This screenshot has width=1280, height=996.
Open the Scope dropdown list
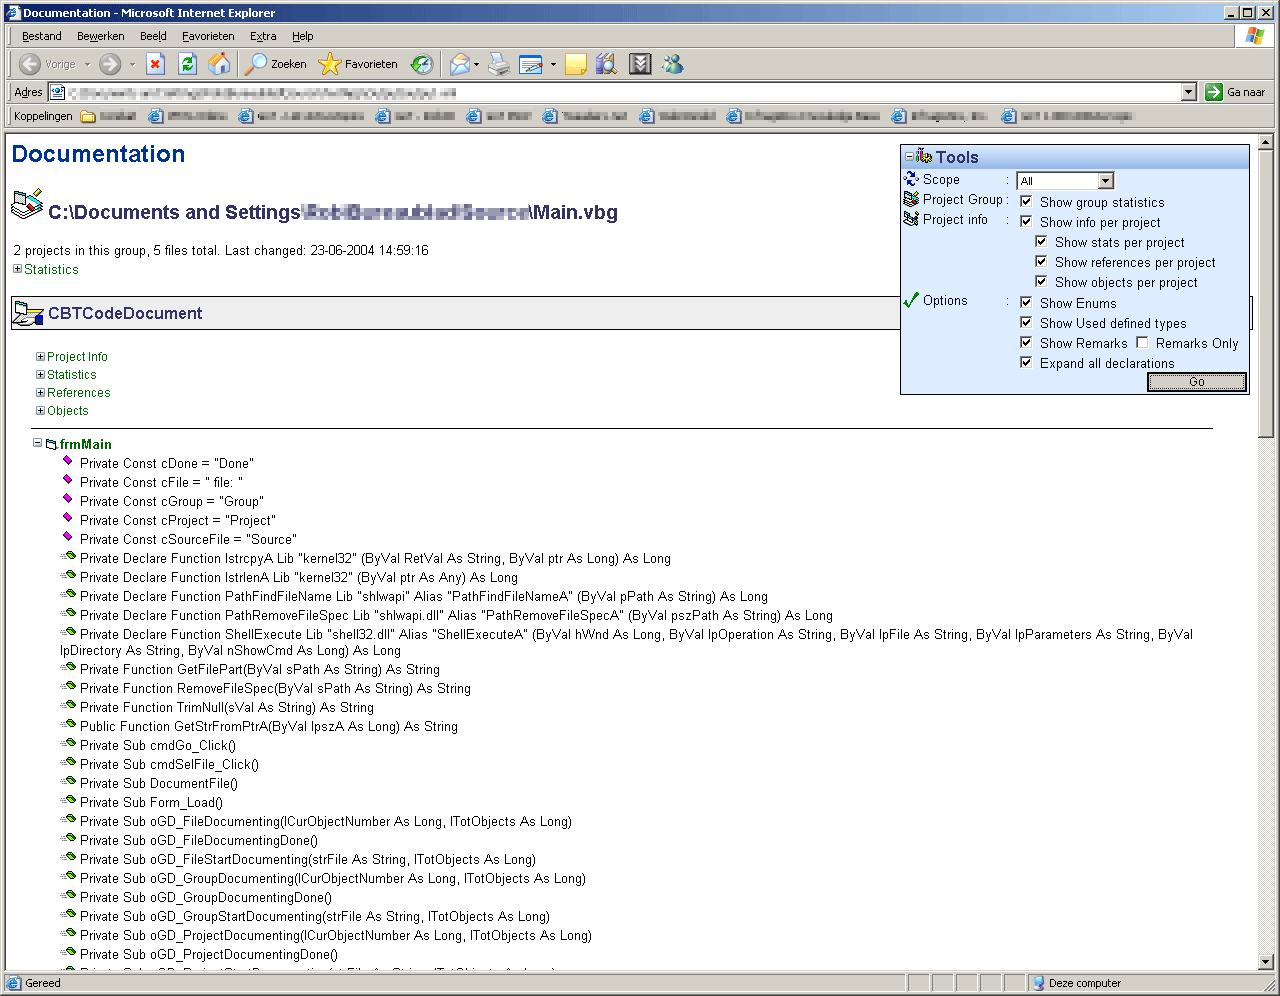coord(1105,181)
